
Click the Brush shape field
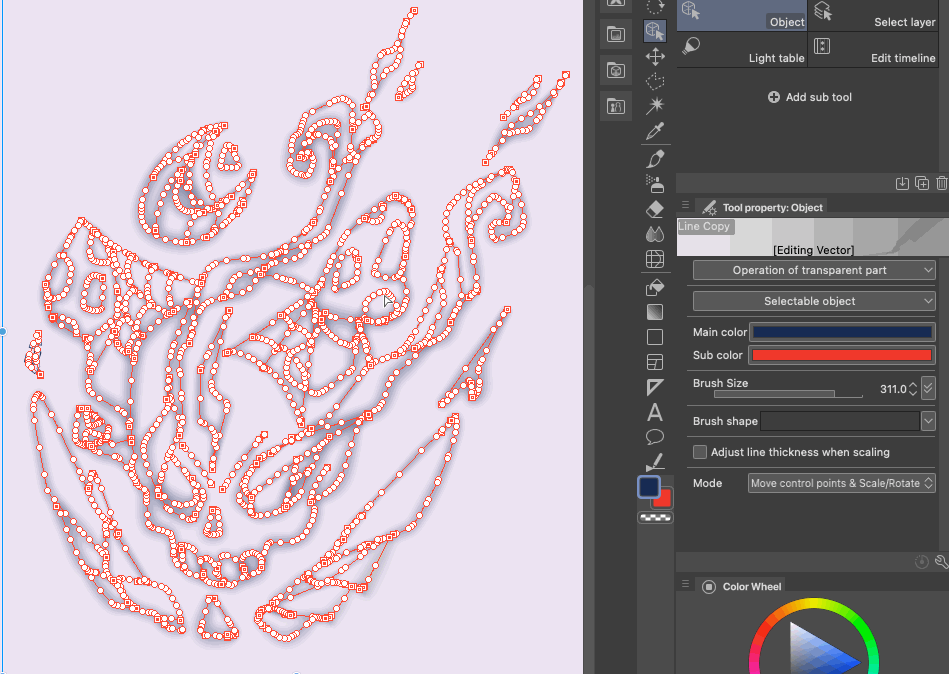[839, 420]
